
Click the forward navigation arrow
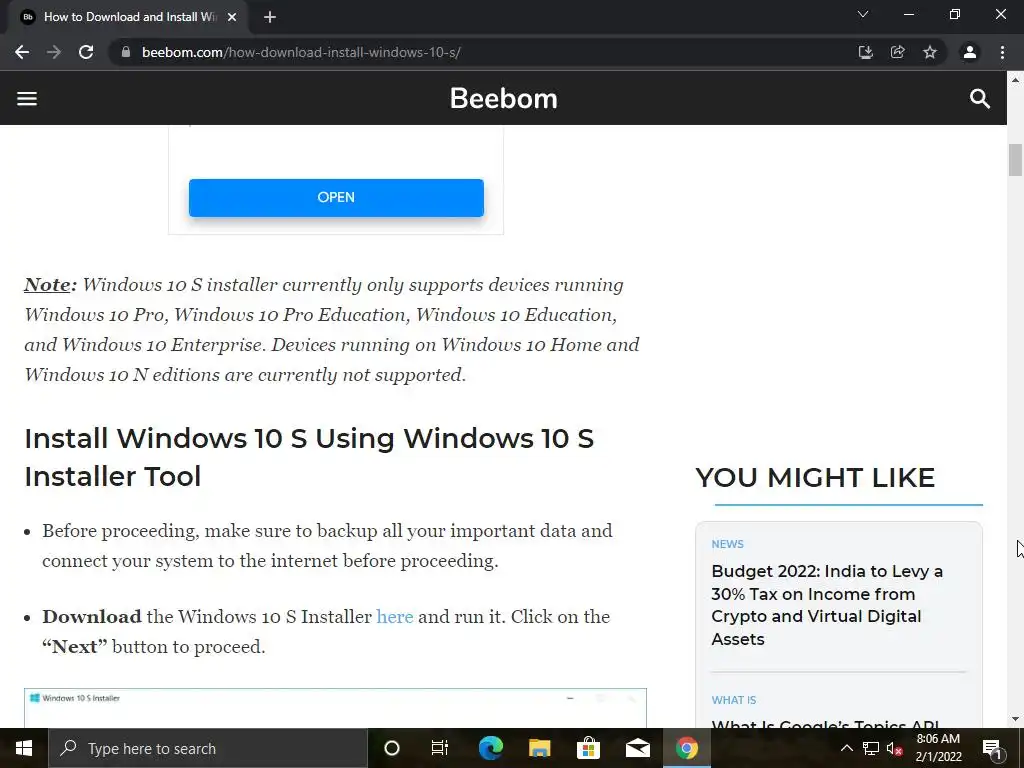54,52
